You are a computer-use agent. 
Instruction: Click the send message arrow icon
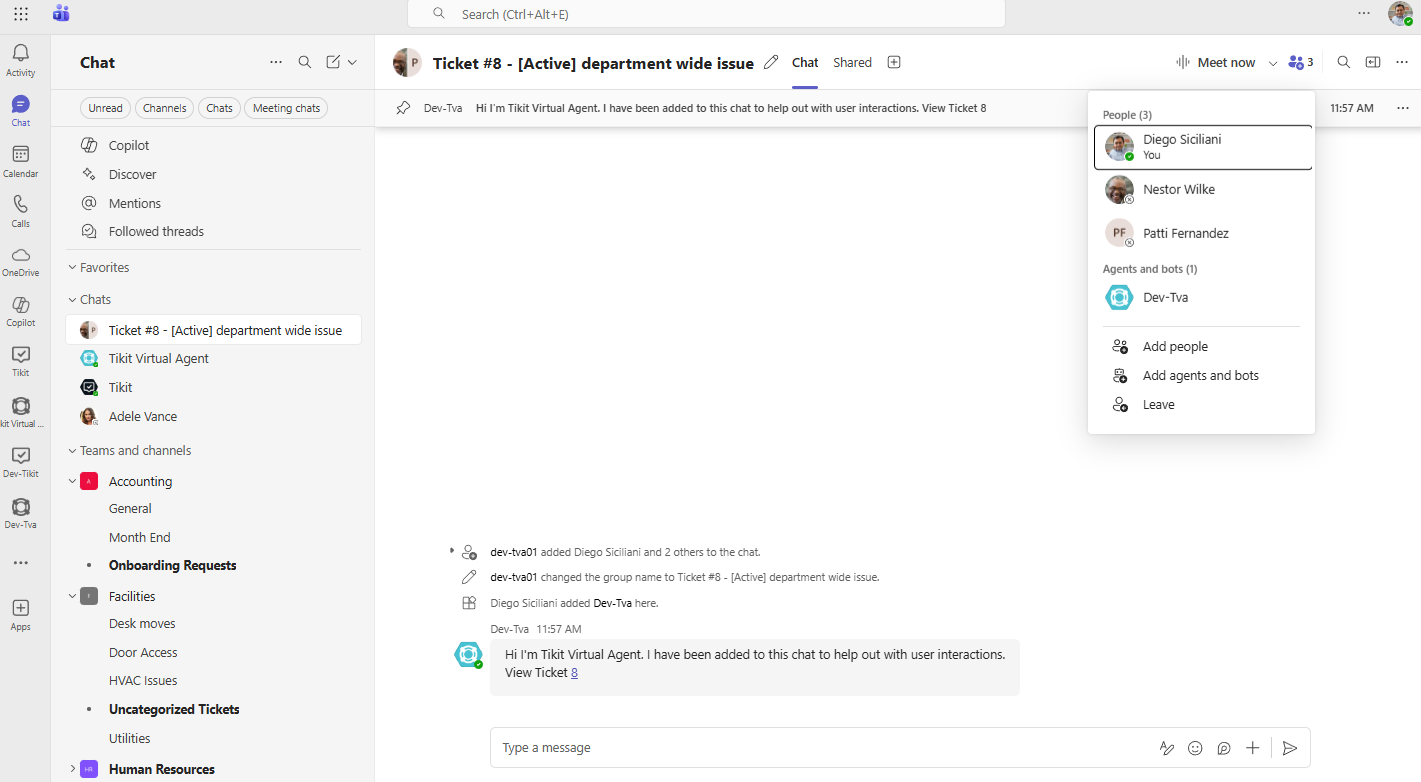coord(1290,748)
